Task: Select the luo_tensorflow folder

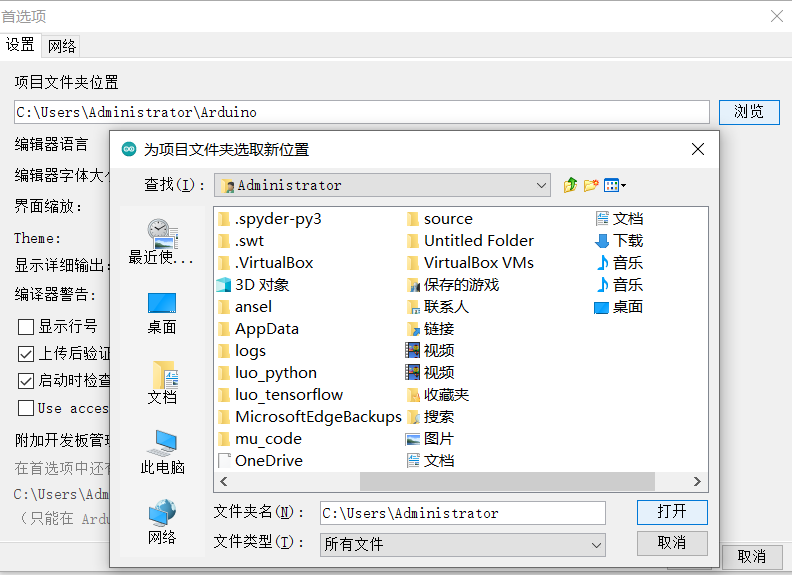Action: tap(288, 395)
